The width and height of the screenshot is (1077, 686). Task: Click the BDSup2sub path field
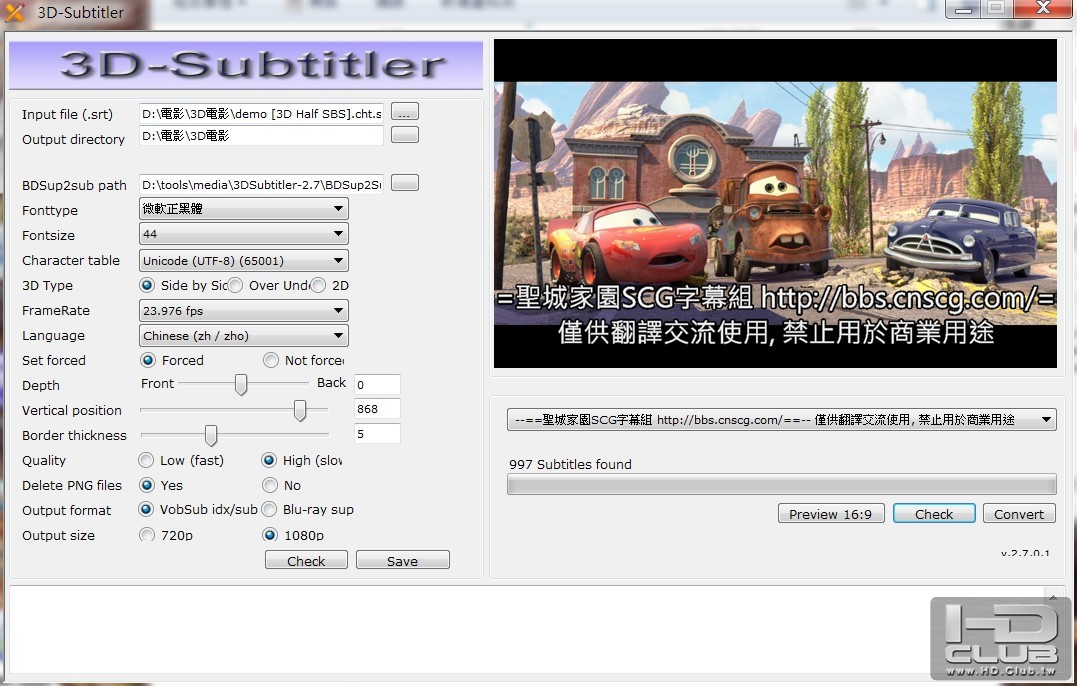pyautogui.click(x=261, y=184)
